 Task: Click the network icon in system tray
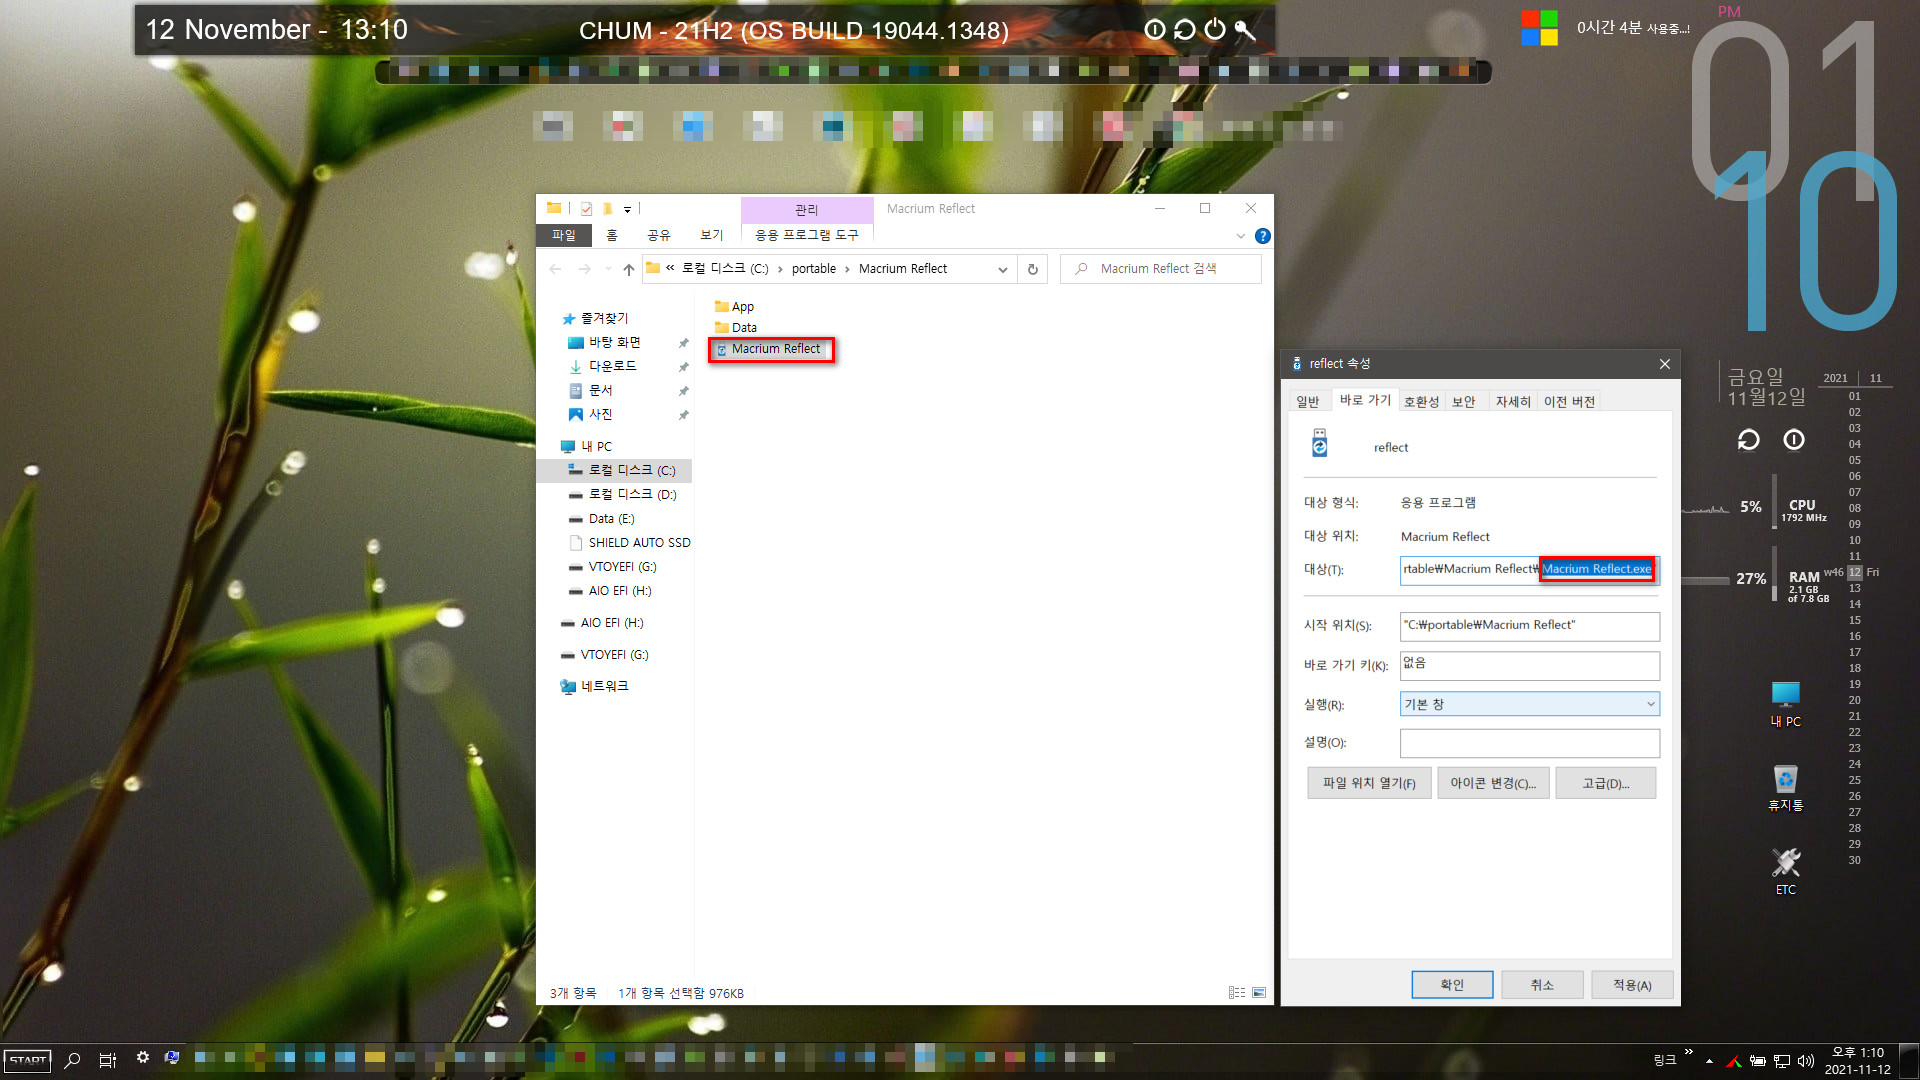(1782, 1061)
